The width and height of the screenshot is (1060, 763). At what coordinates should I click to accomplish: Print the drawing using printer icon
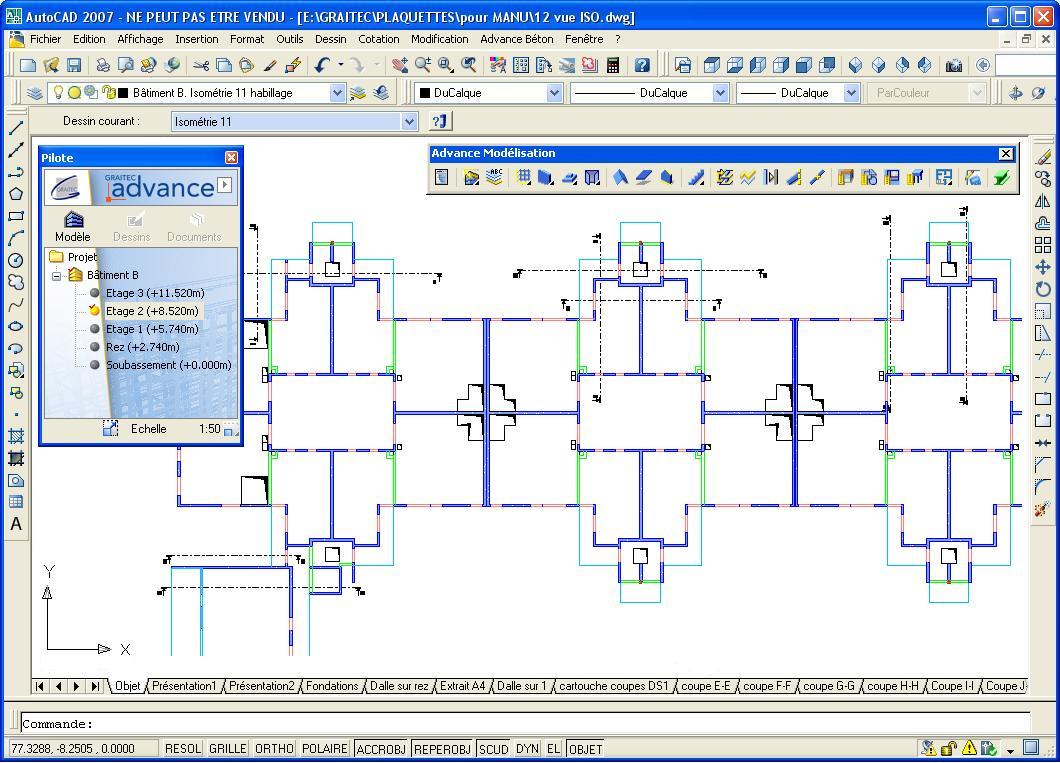(103, 65)
